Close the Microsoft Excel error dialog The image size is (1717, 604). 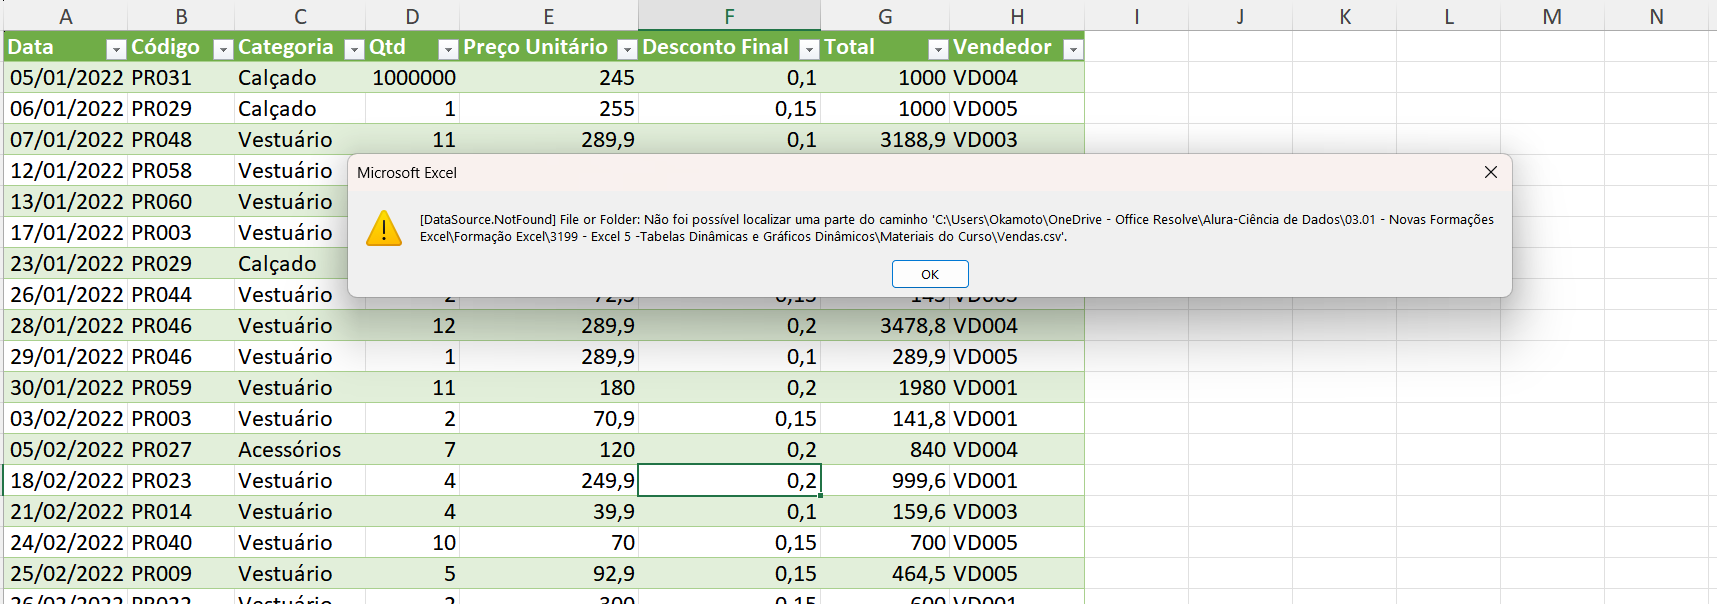(x=1491, y=172)
